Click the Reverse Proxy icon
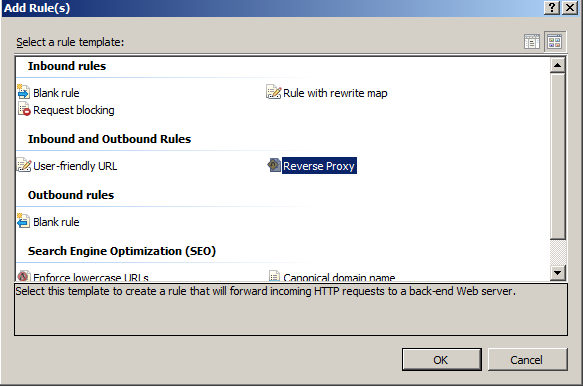The height and width of the screenshot is (387, 583). click(274, 165)
